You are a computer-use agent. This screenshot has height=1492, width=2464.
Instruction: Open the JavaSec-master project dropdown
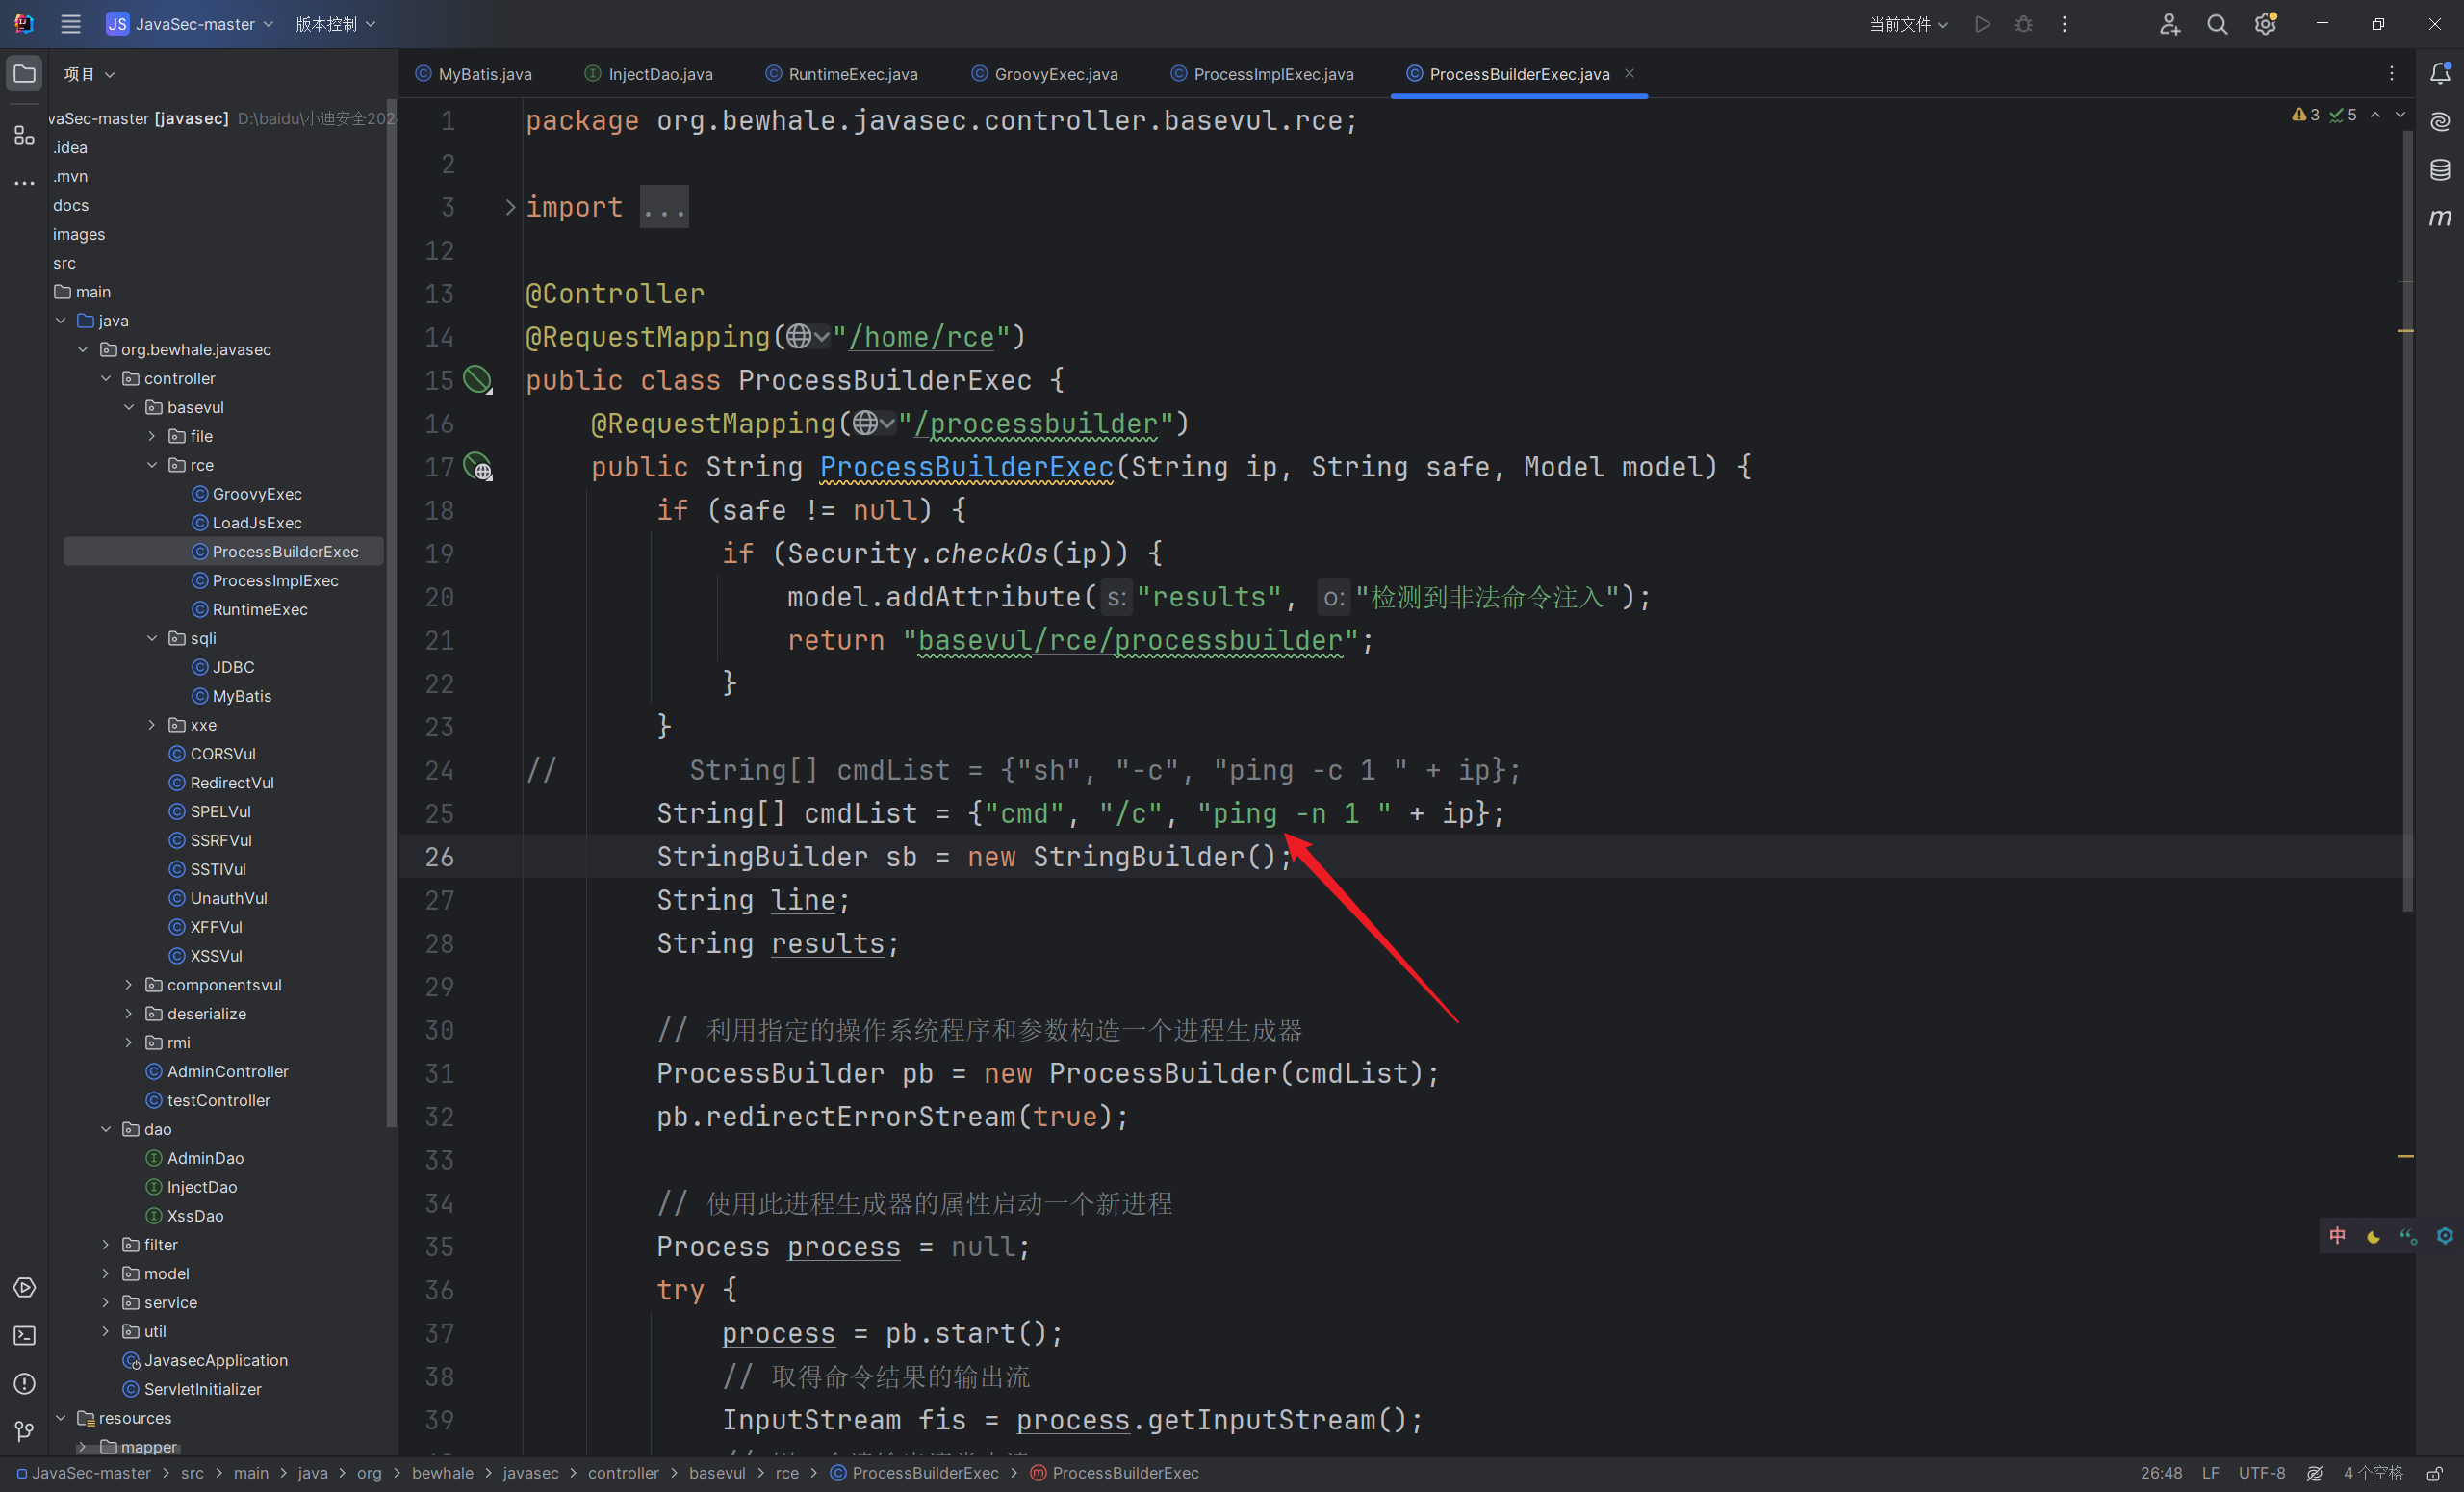point(190,24)
